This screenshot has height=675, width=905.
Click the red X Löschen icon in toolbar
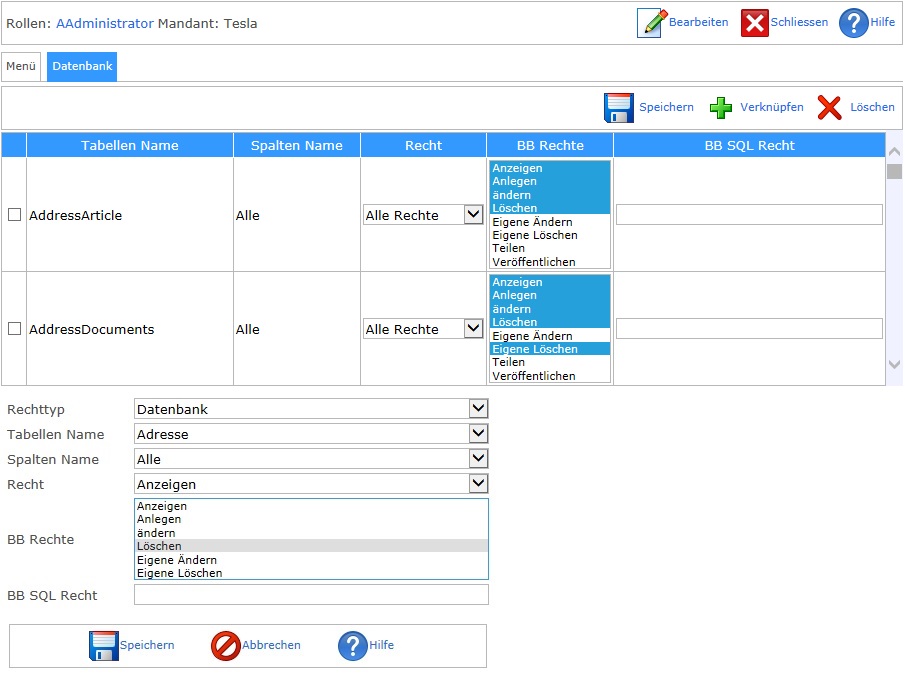click(829, 107)
